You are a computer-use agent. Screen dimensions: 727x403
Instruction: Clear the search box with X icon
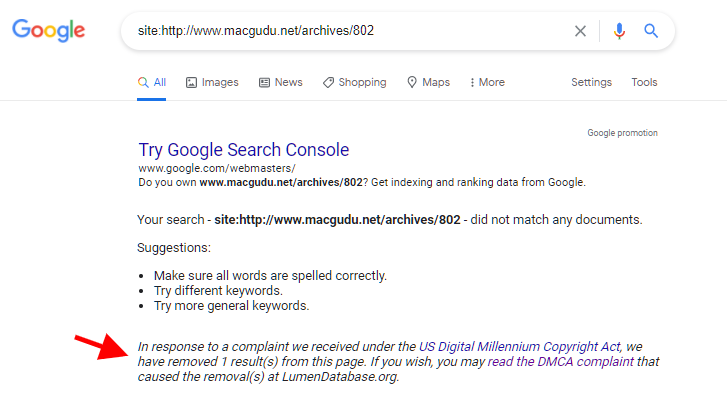click(580, 31)
